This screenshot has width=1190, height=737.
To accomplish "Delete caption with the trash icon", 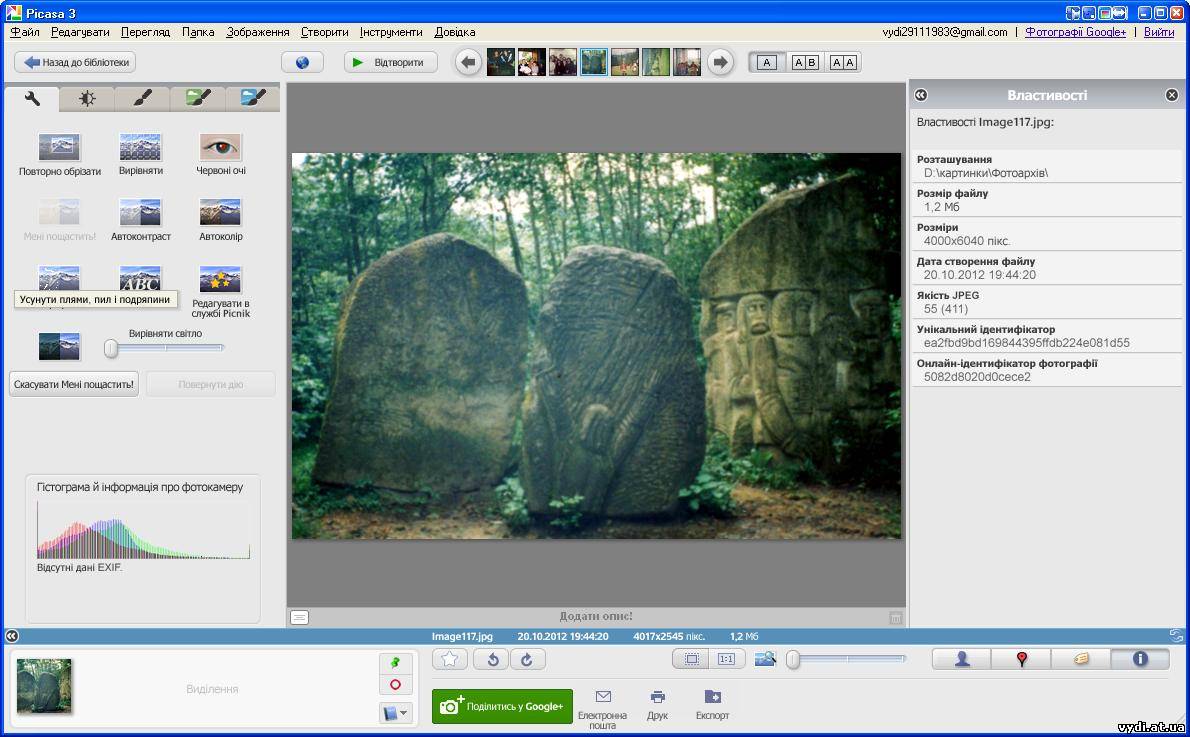I will (x=896, y=618).
